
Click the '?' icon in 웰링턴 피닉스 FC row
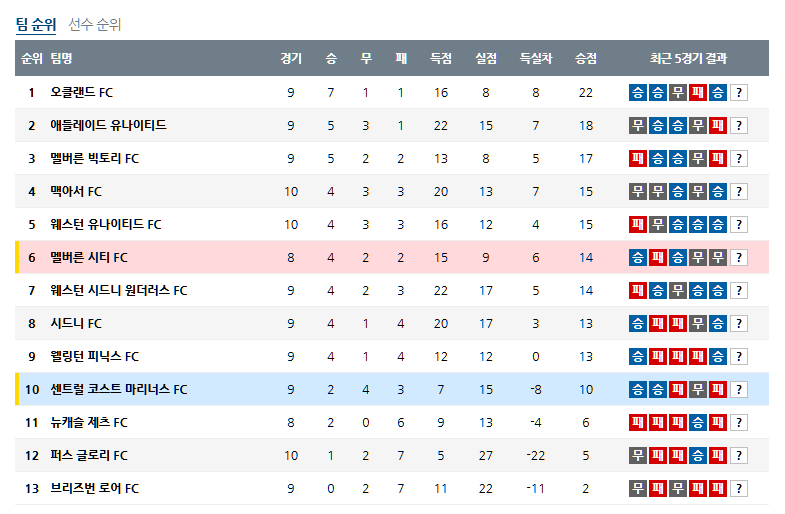(739, 357)
